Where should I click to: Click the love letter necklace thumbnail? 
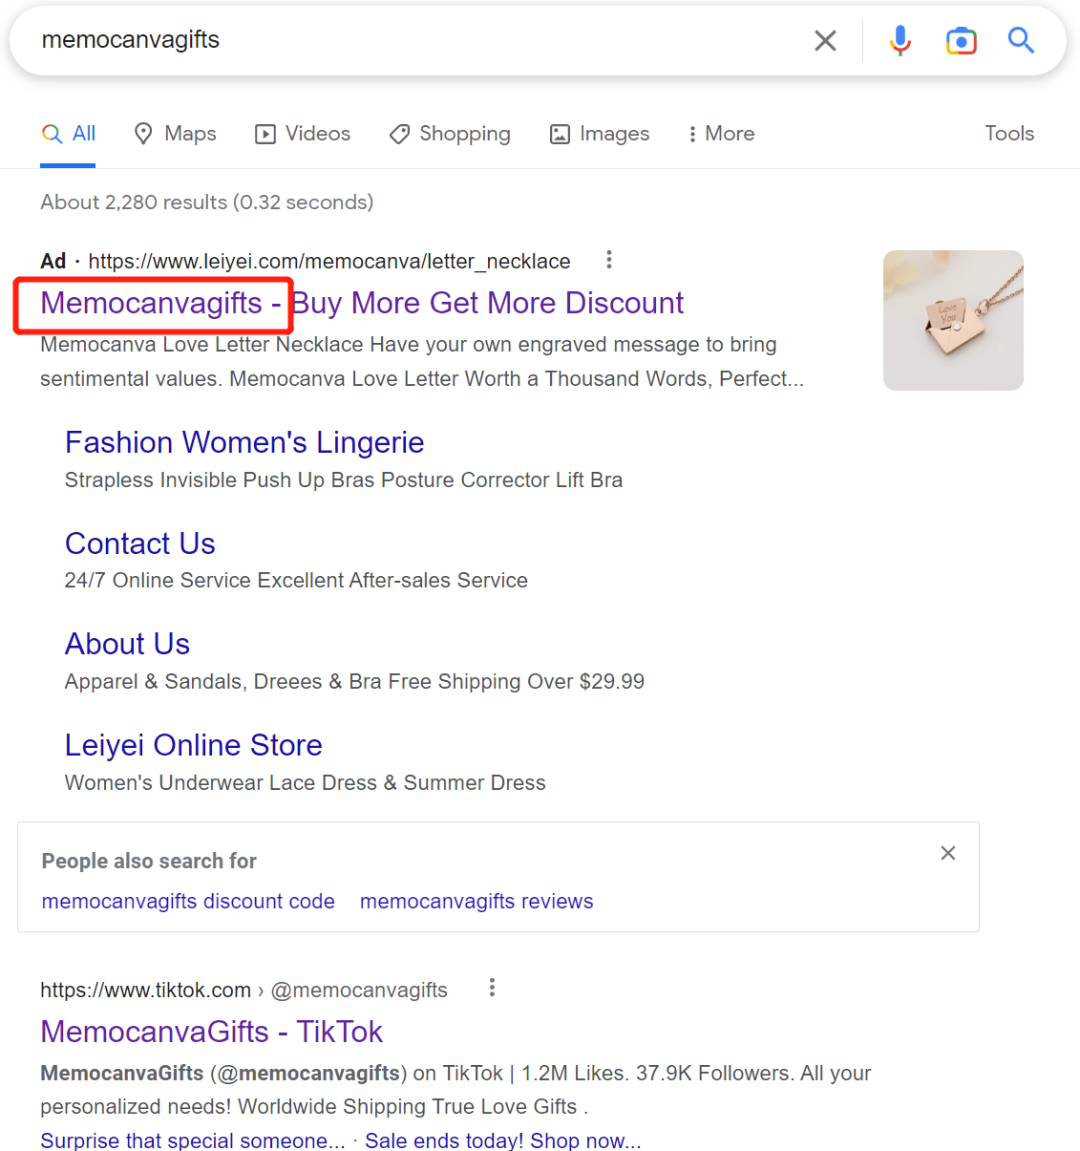point(953,320)
